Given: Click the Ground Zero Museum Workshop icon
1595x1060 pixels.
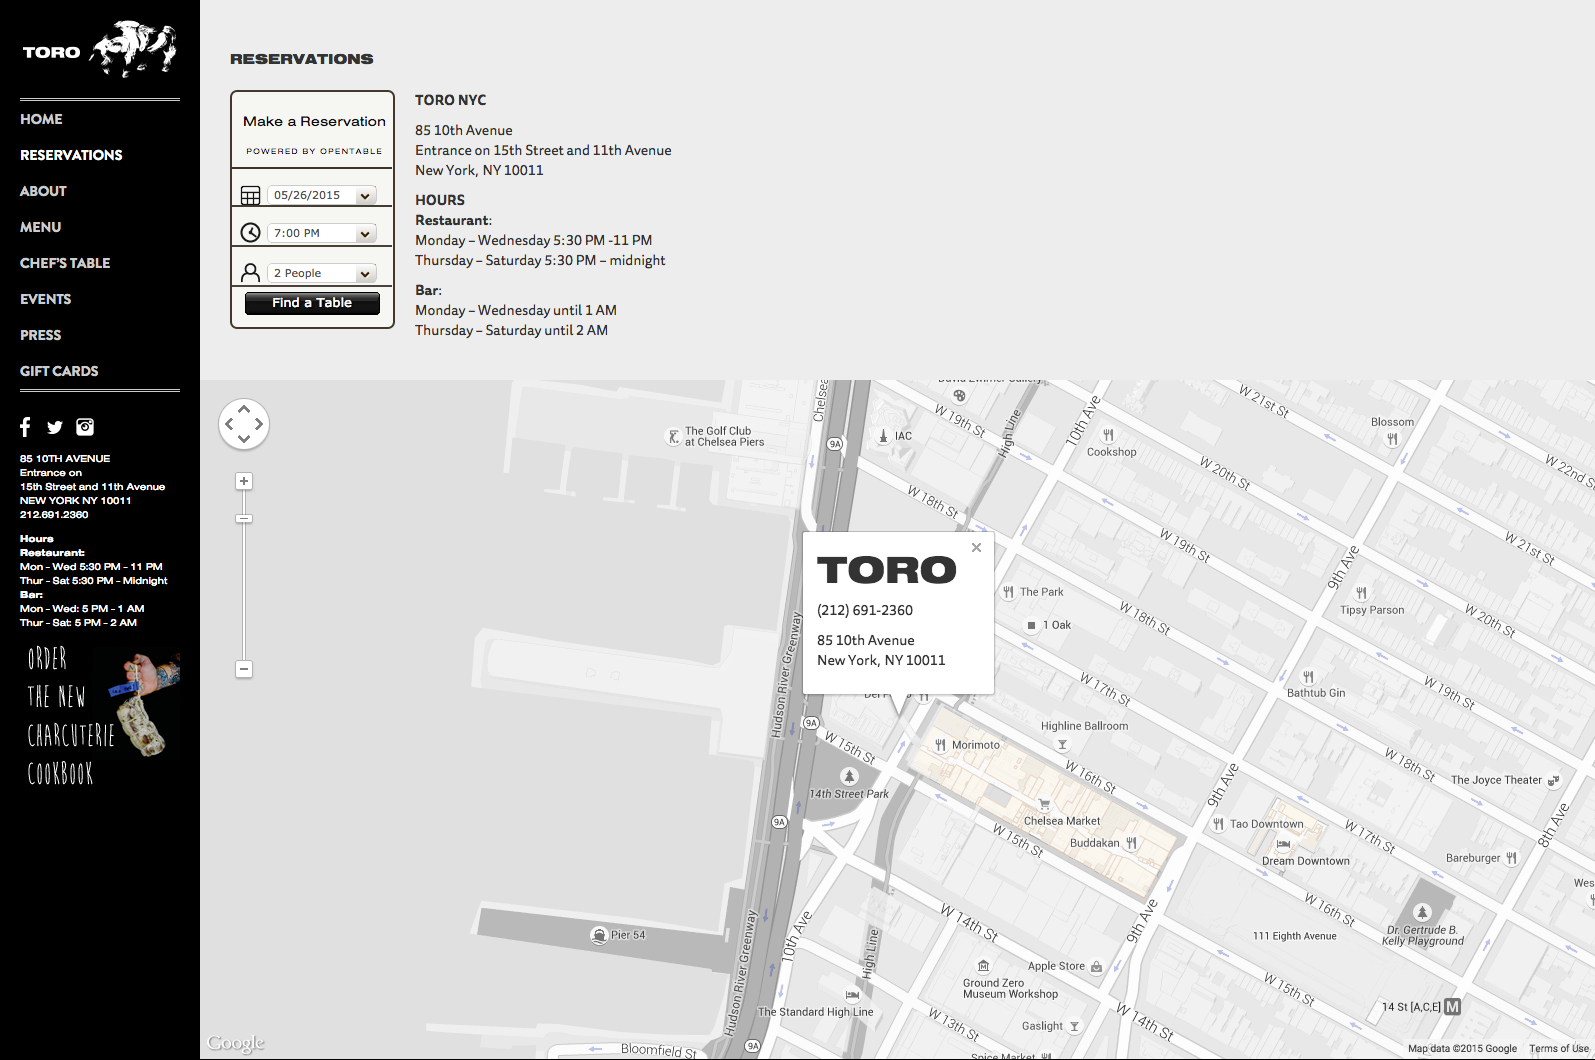Looking at the screenshot, I should coord(983,966).
